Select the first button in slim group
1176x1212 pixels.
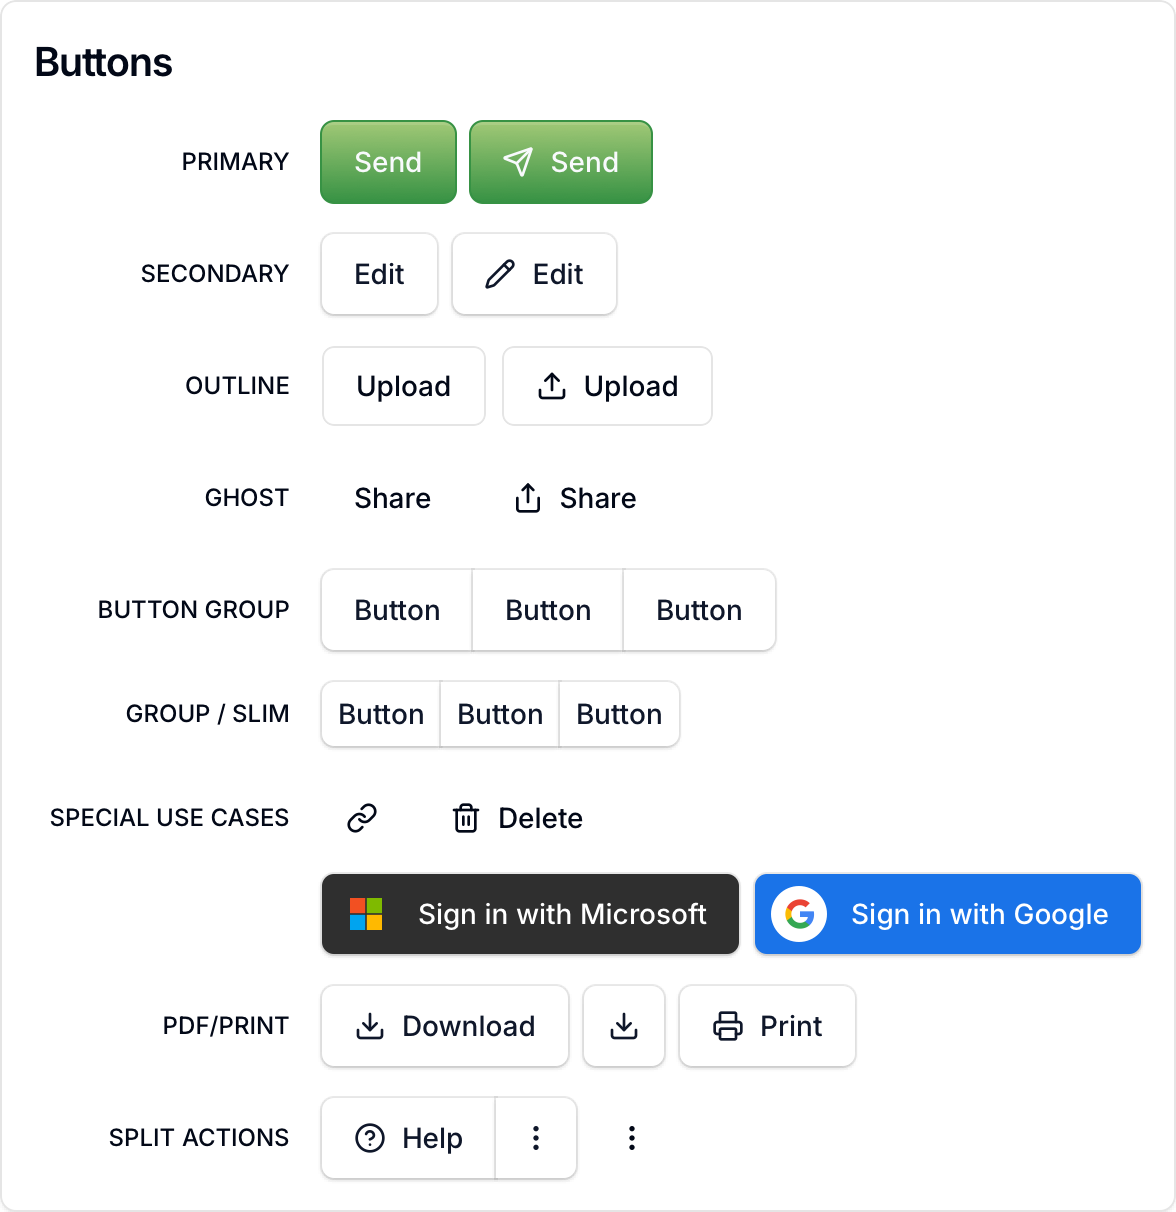(381, 714)
